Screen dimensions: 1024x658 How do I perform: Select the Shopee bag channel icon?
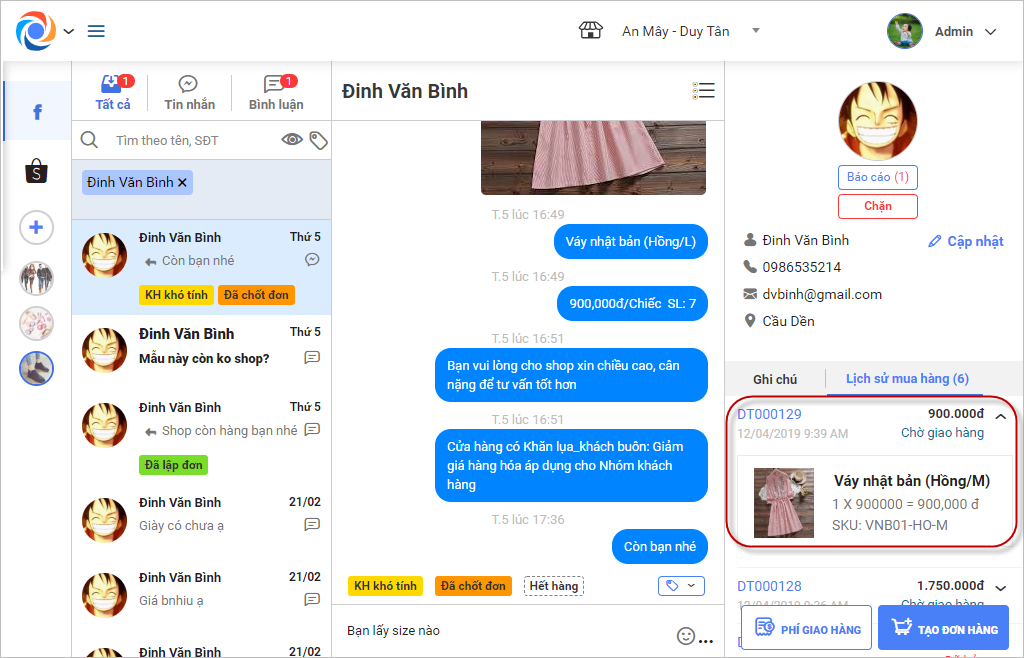point(37,171)
